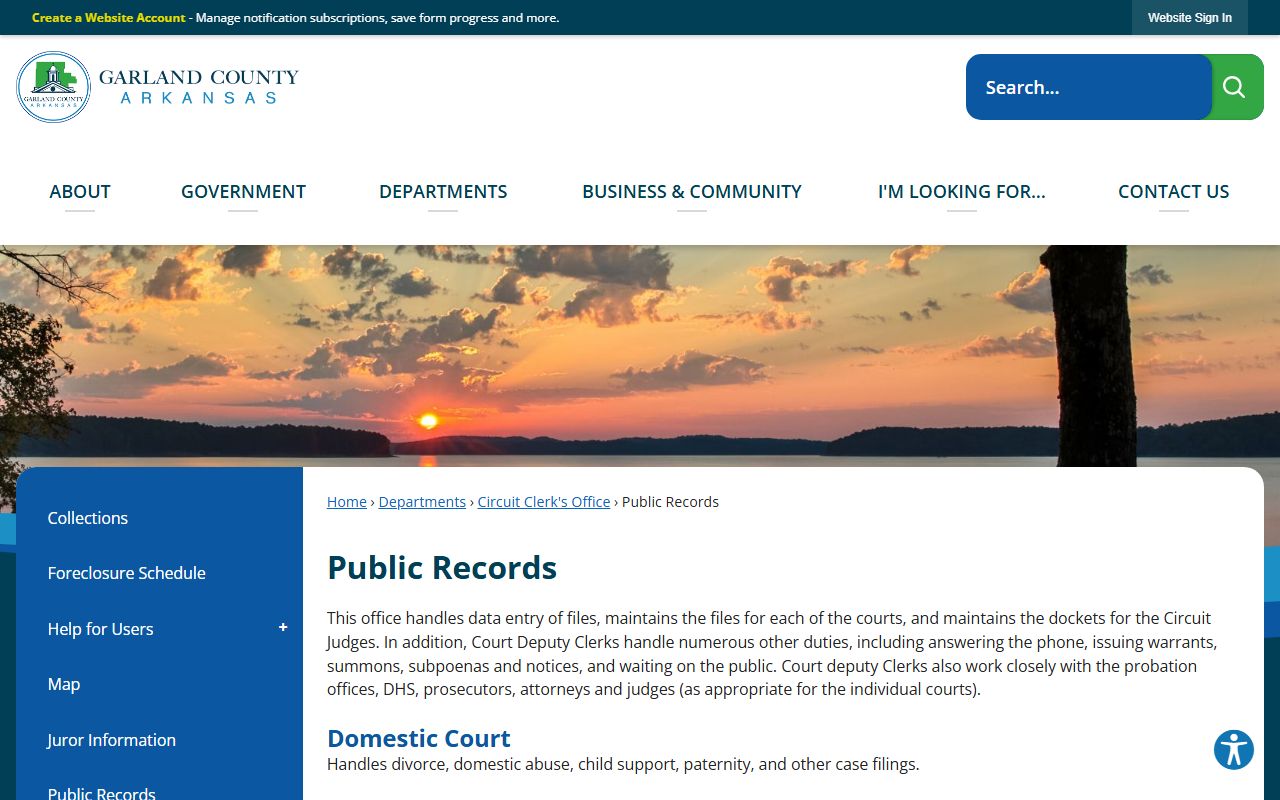Focus the Search input field
1280x800 pixels.
1089,87
